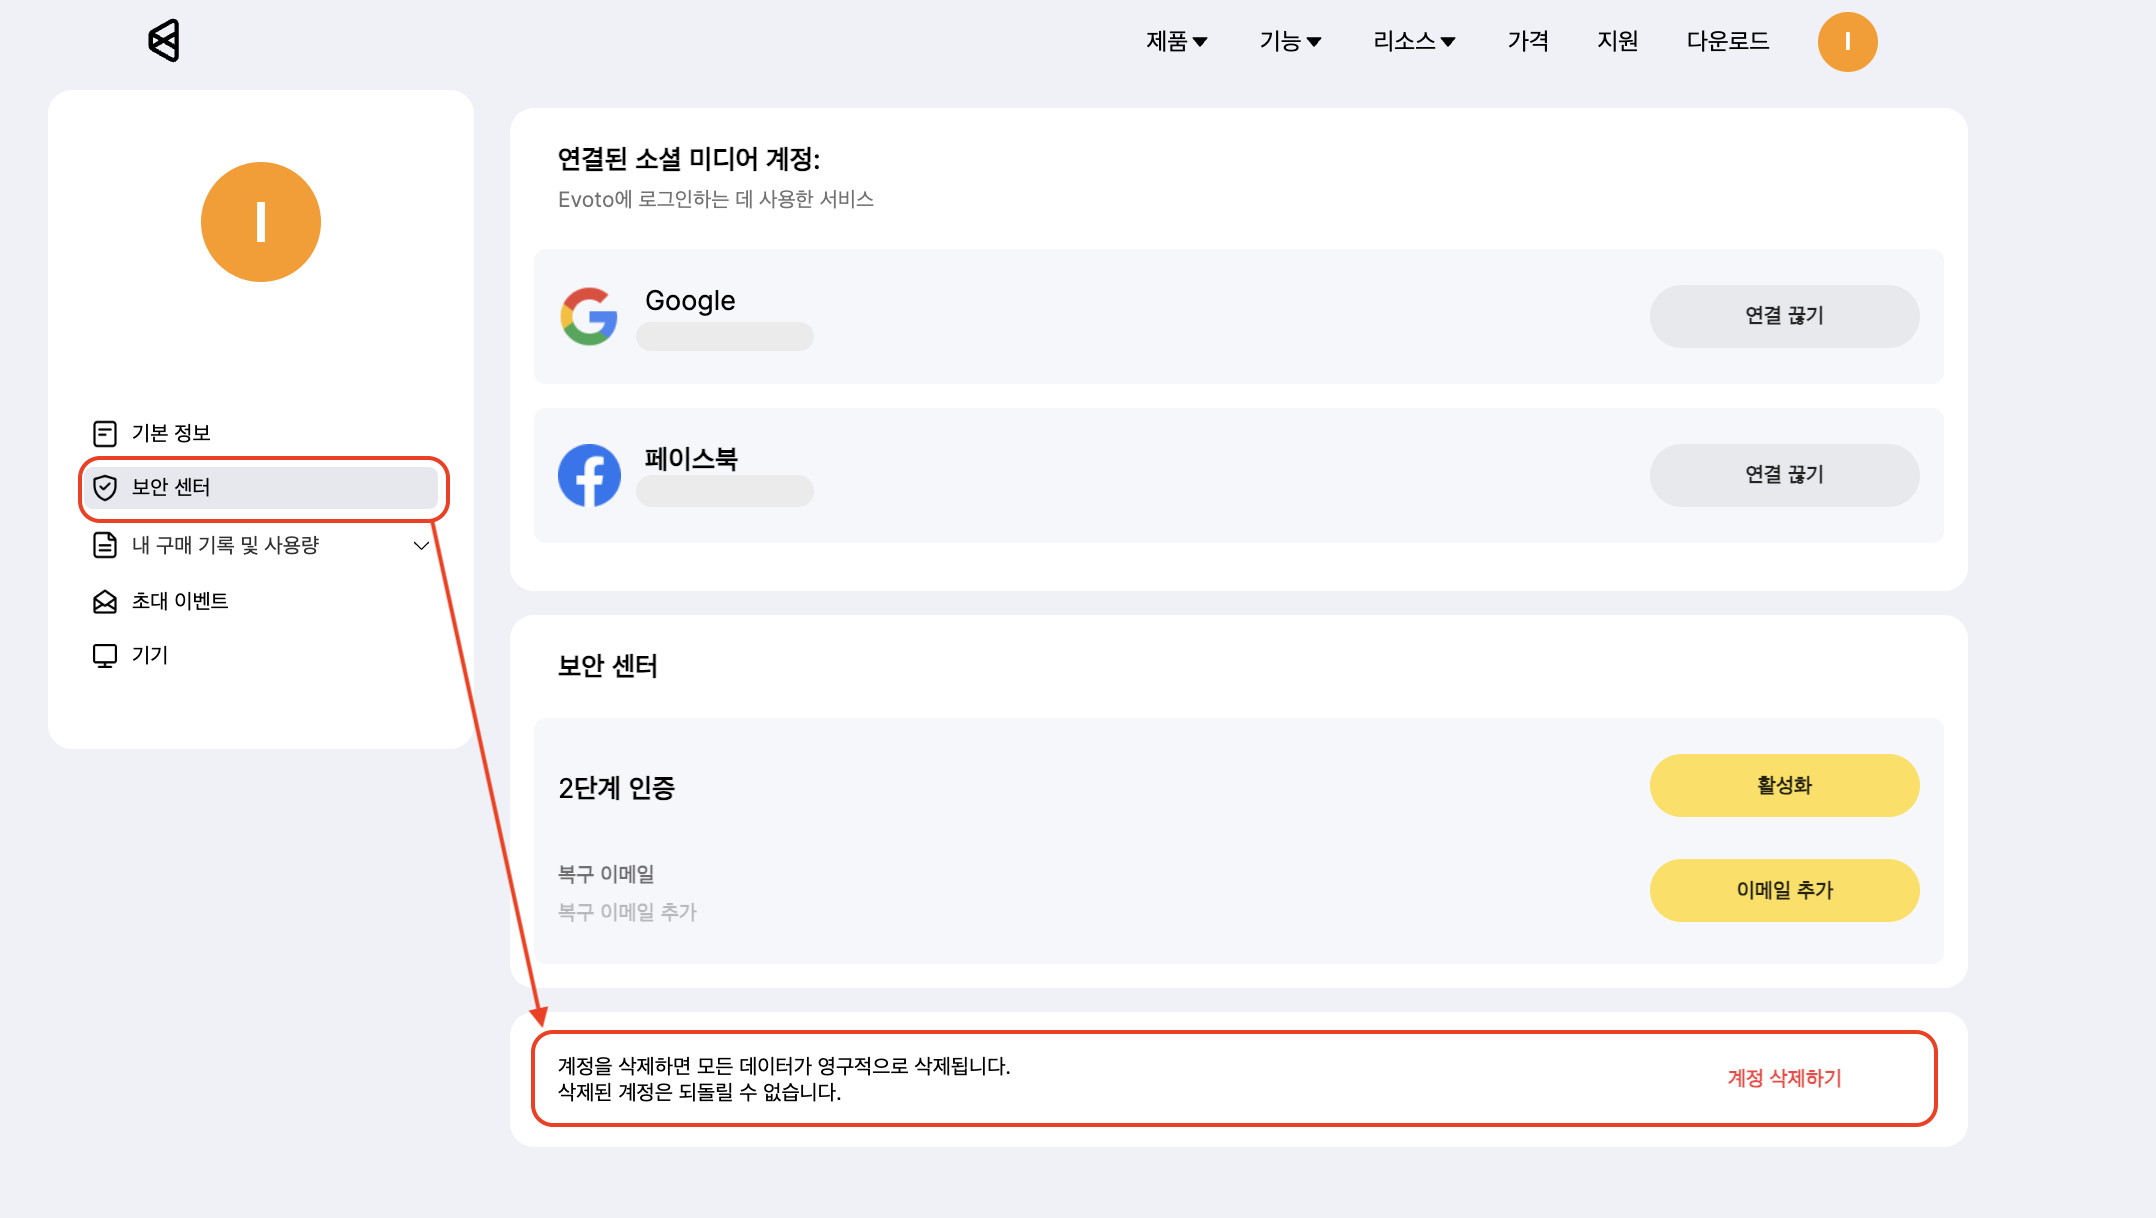2156x1218 pixels.
Task: Click the Facebook logo icon
Action: 589,475
